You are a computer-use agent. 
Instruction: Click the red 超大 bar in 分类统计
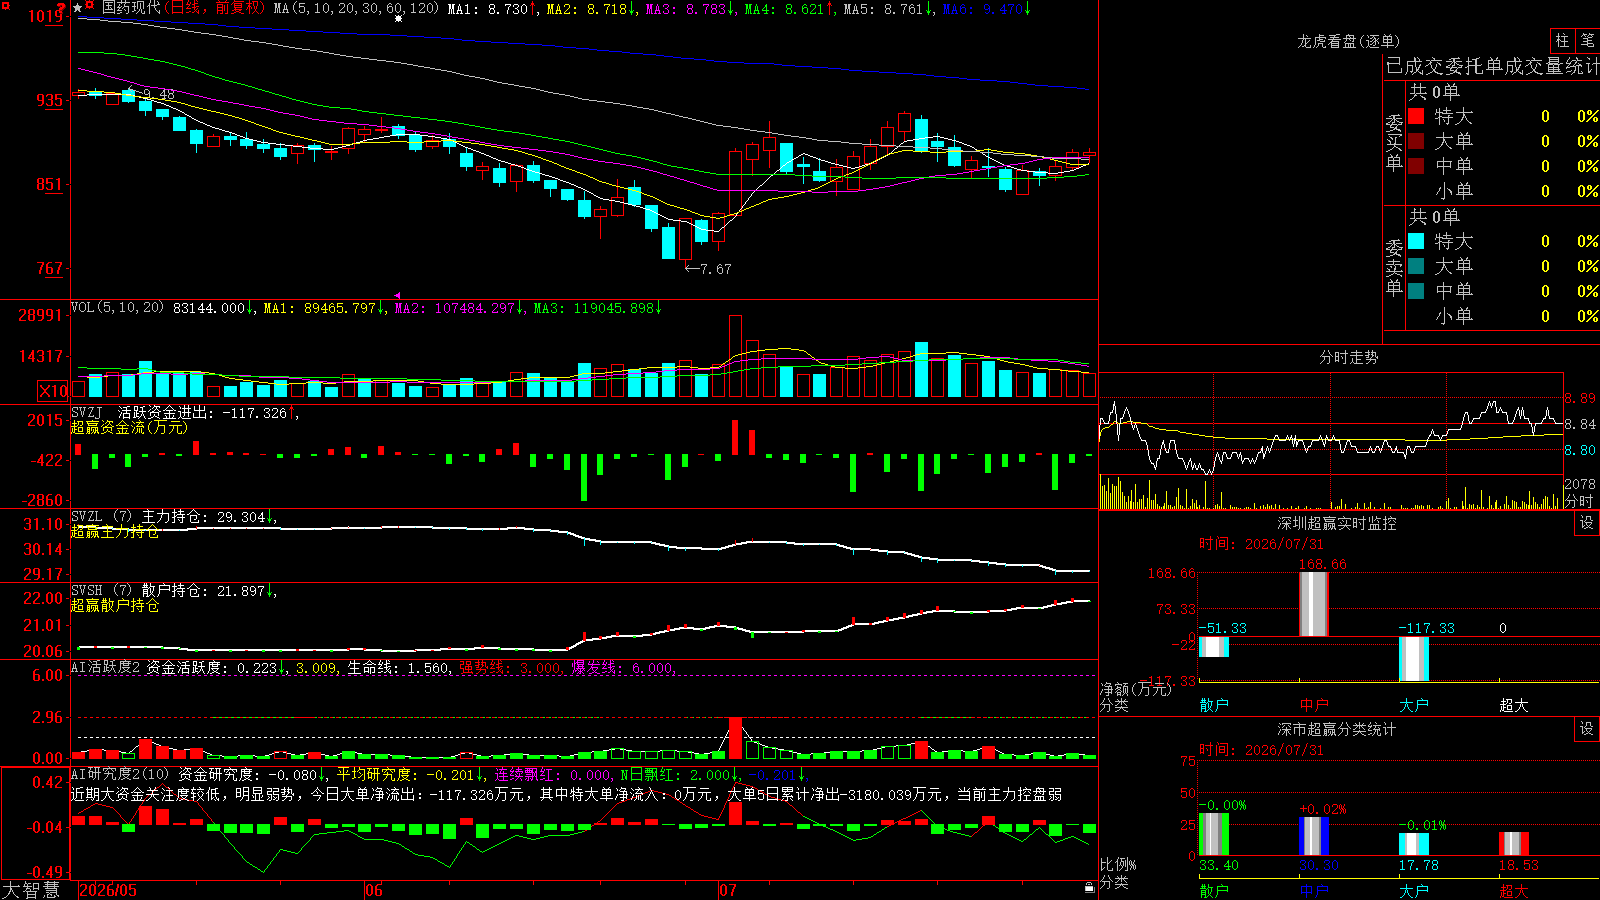[x=1514, y=843]
